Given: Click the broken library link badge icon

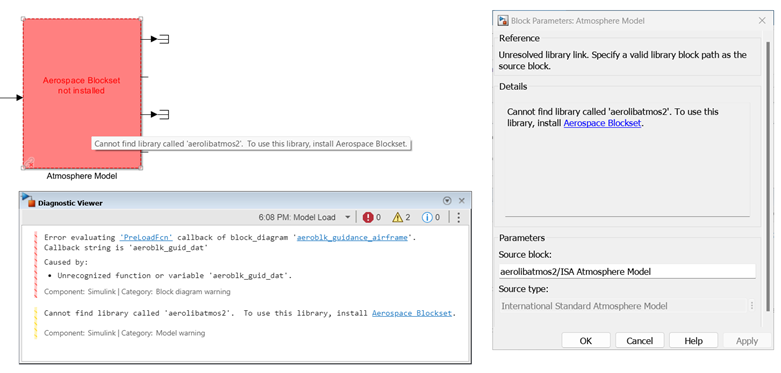Looking at the screenshot, I should pos(29,162).
